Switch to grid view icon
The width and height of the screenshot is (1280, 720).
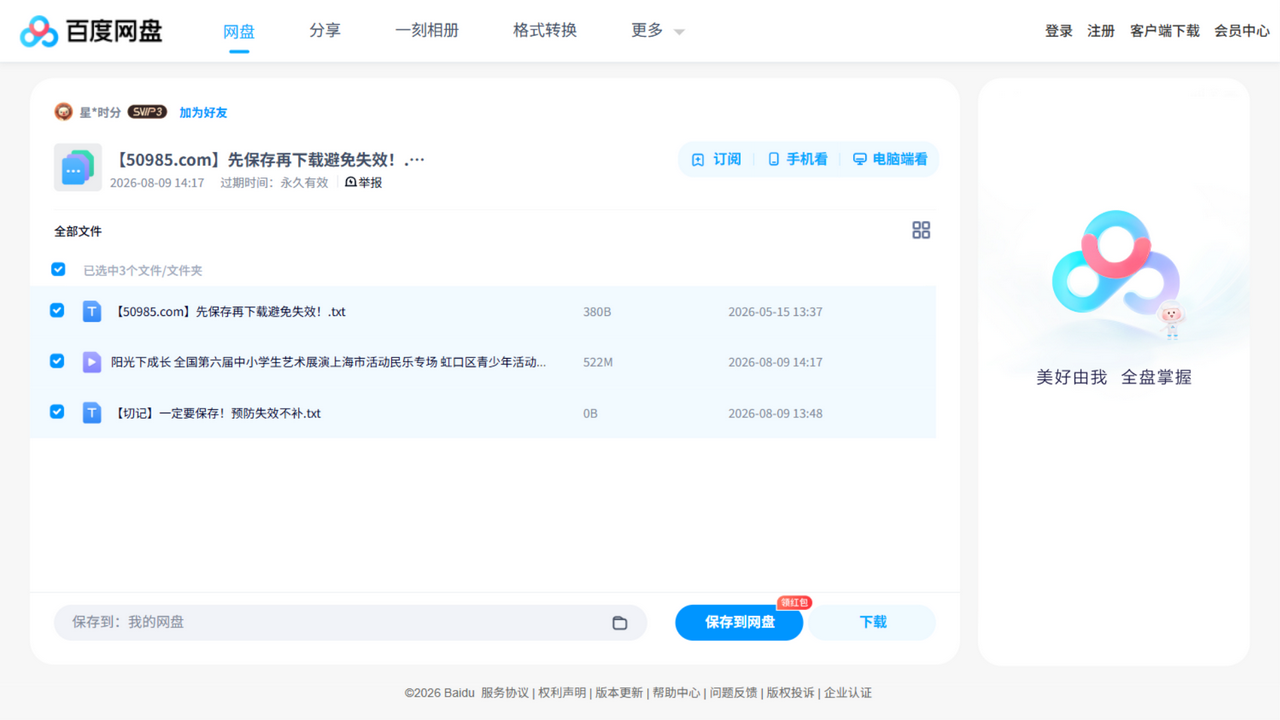tap(921, 230)
